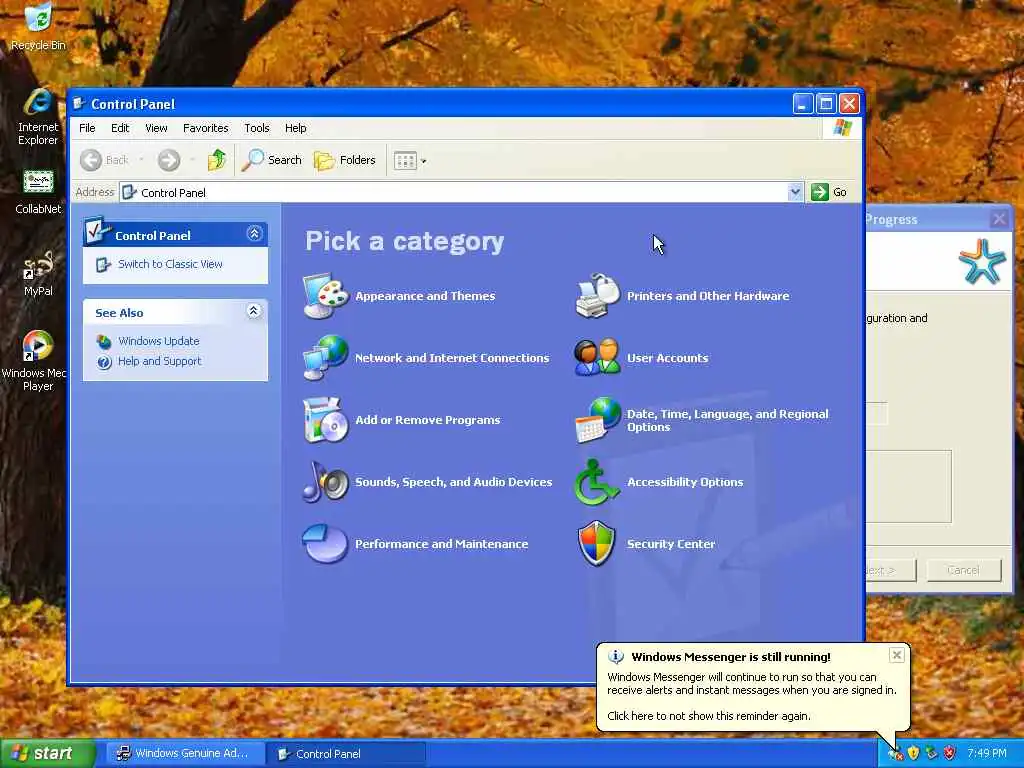This screenshot has width=1024, height=768.
Task: Click the Add or Remove Programs icon
Action: pos(325,420)
